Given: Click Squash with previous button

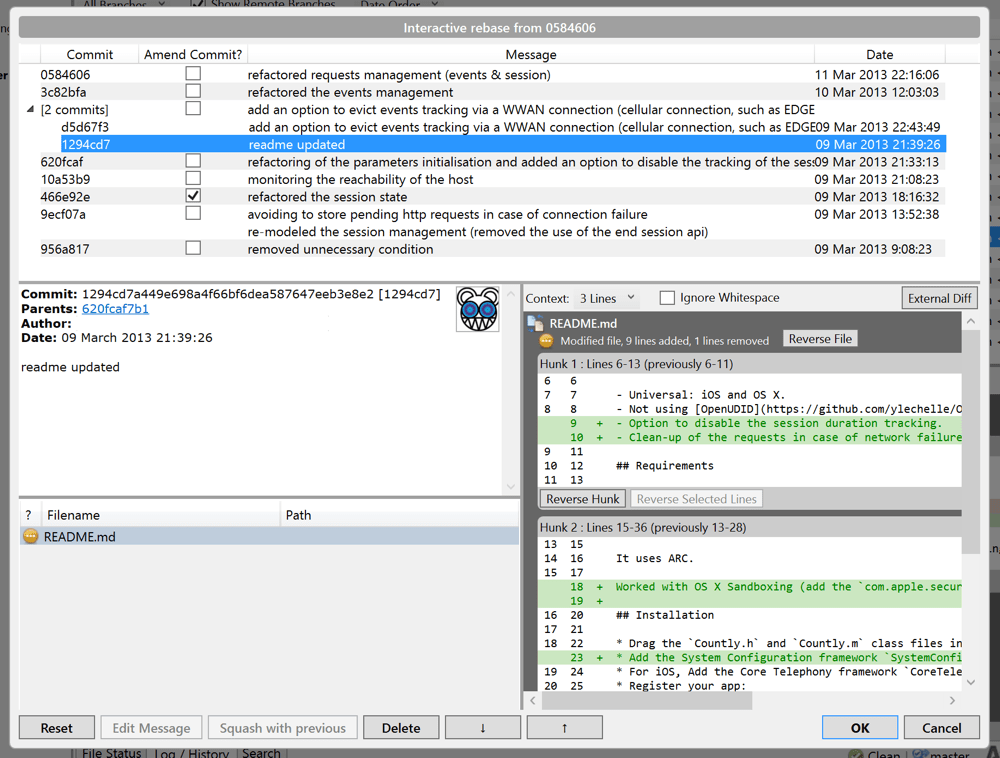Looking at the screenshot, I should click(x=283, y=727).
